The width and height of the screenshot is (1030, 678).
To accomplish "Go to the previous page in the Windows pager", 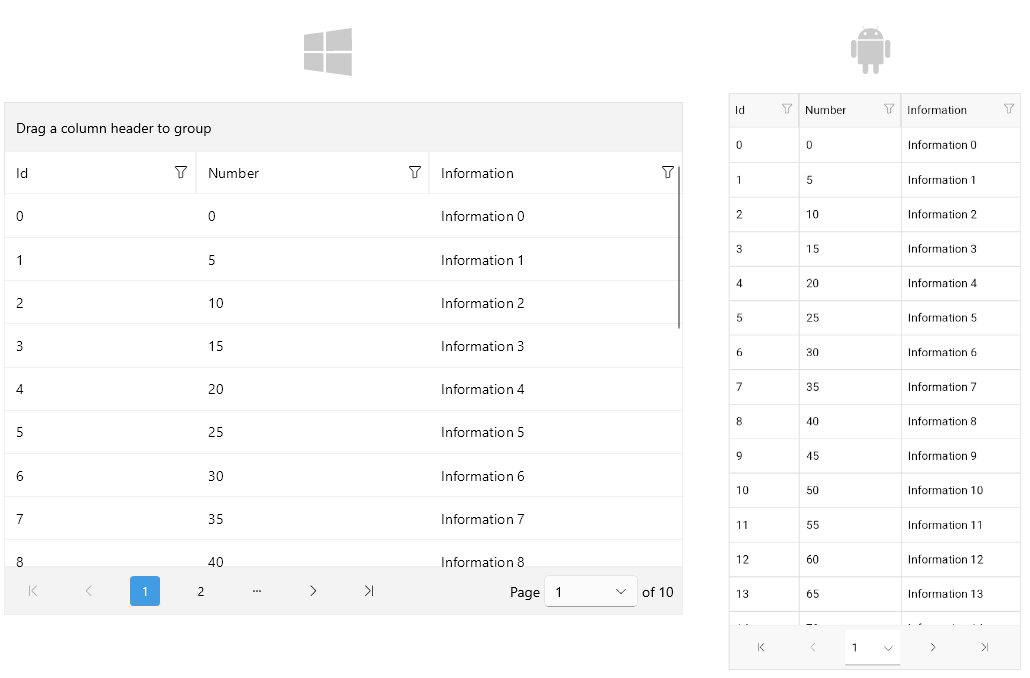I will 89,591.
